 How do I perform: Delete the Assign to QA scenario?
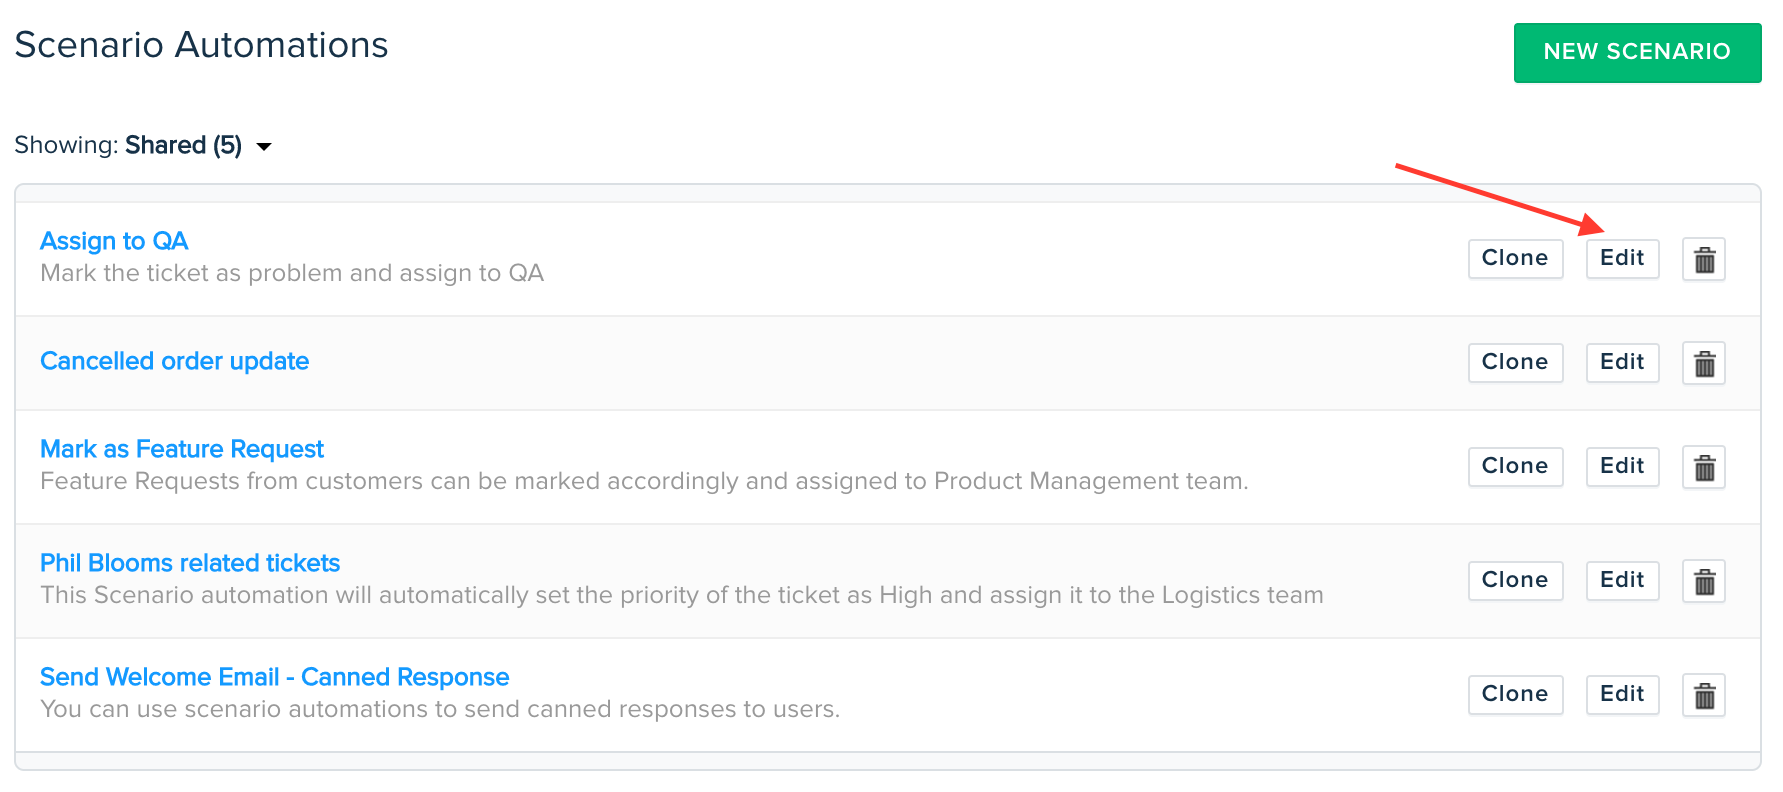pos(1704,260)
